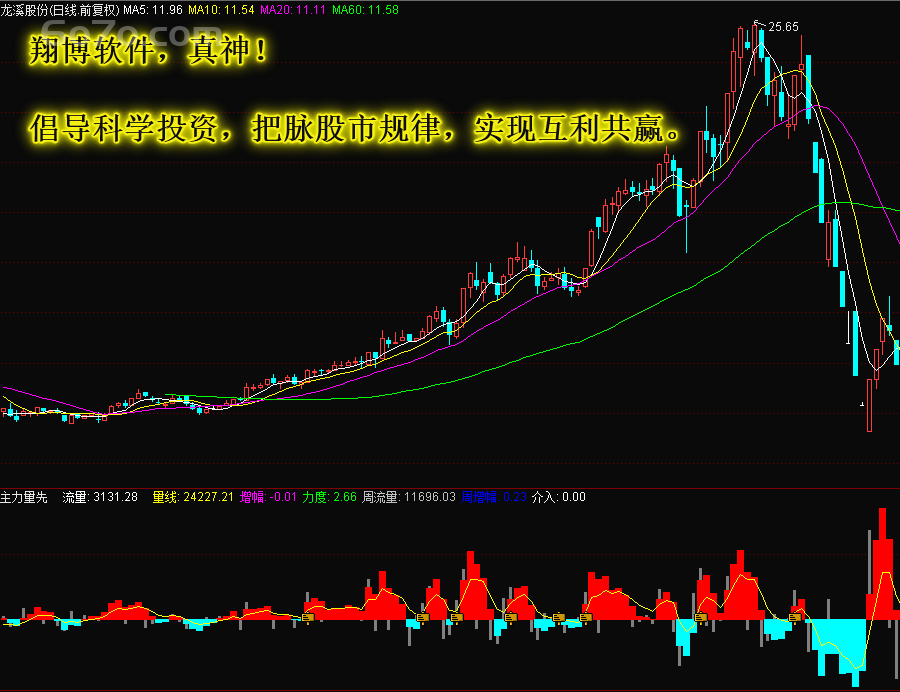Image resolution: width=900 pixels, height=692 pixels.
Task: Click the leftmost orange signal marker icon
Action: coord(308,617)
